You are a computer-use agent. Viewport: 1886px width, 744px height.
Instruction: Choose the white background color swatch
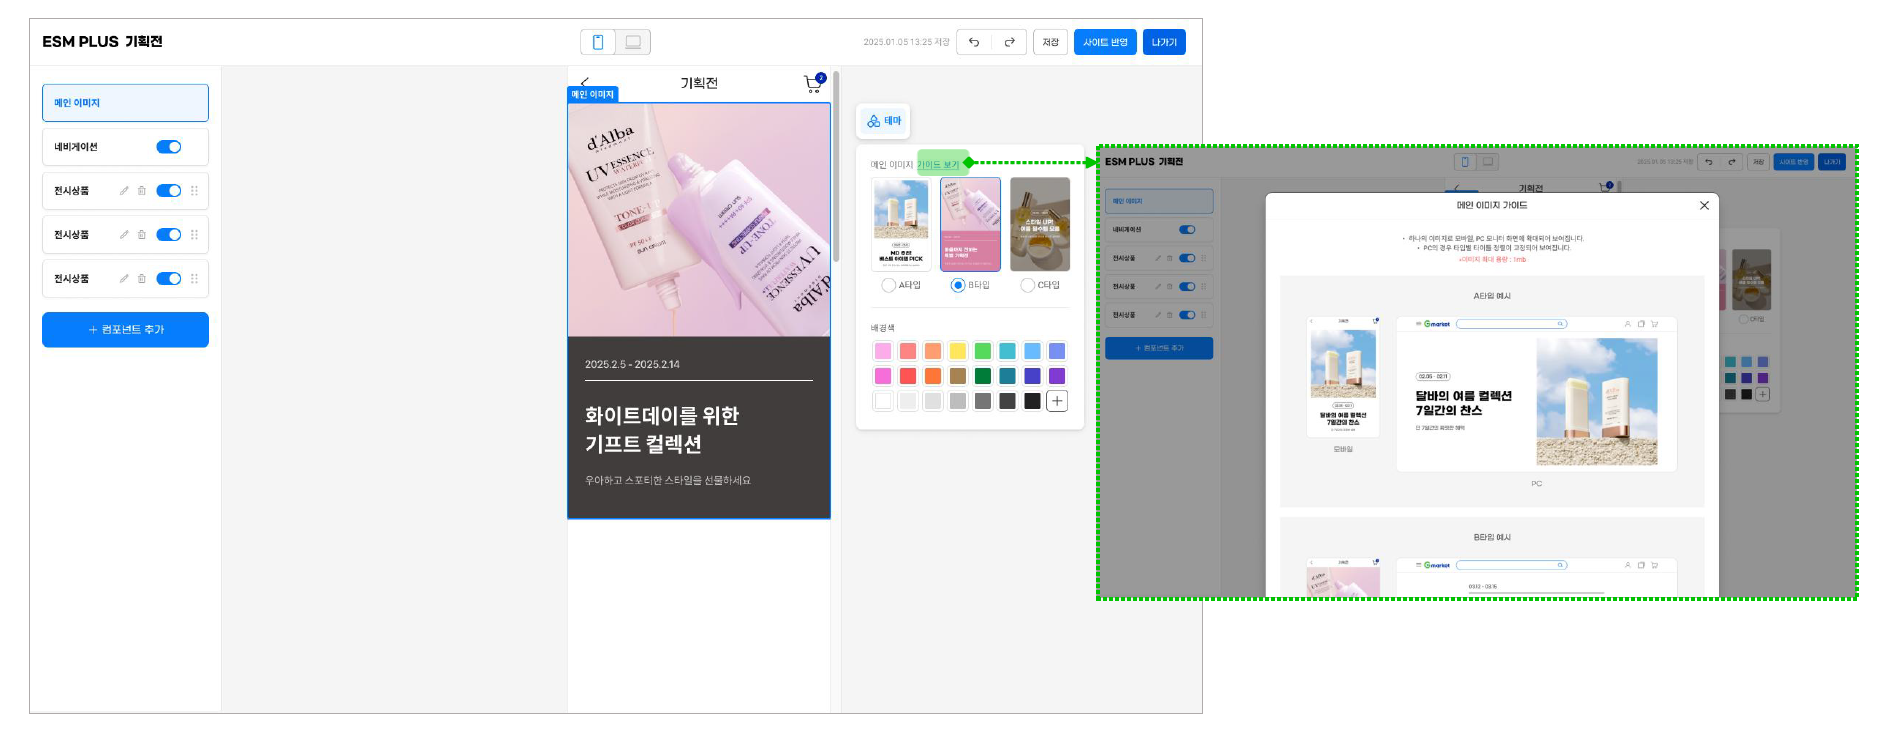(x=883, y=401)
